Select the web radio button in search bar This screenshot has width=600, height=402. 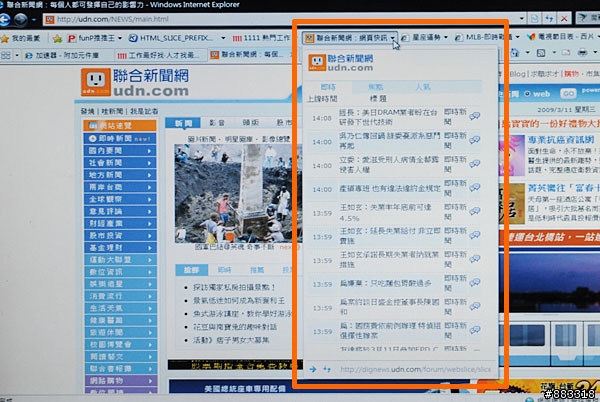pyautogui.click(x=527, y=94)
